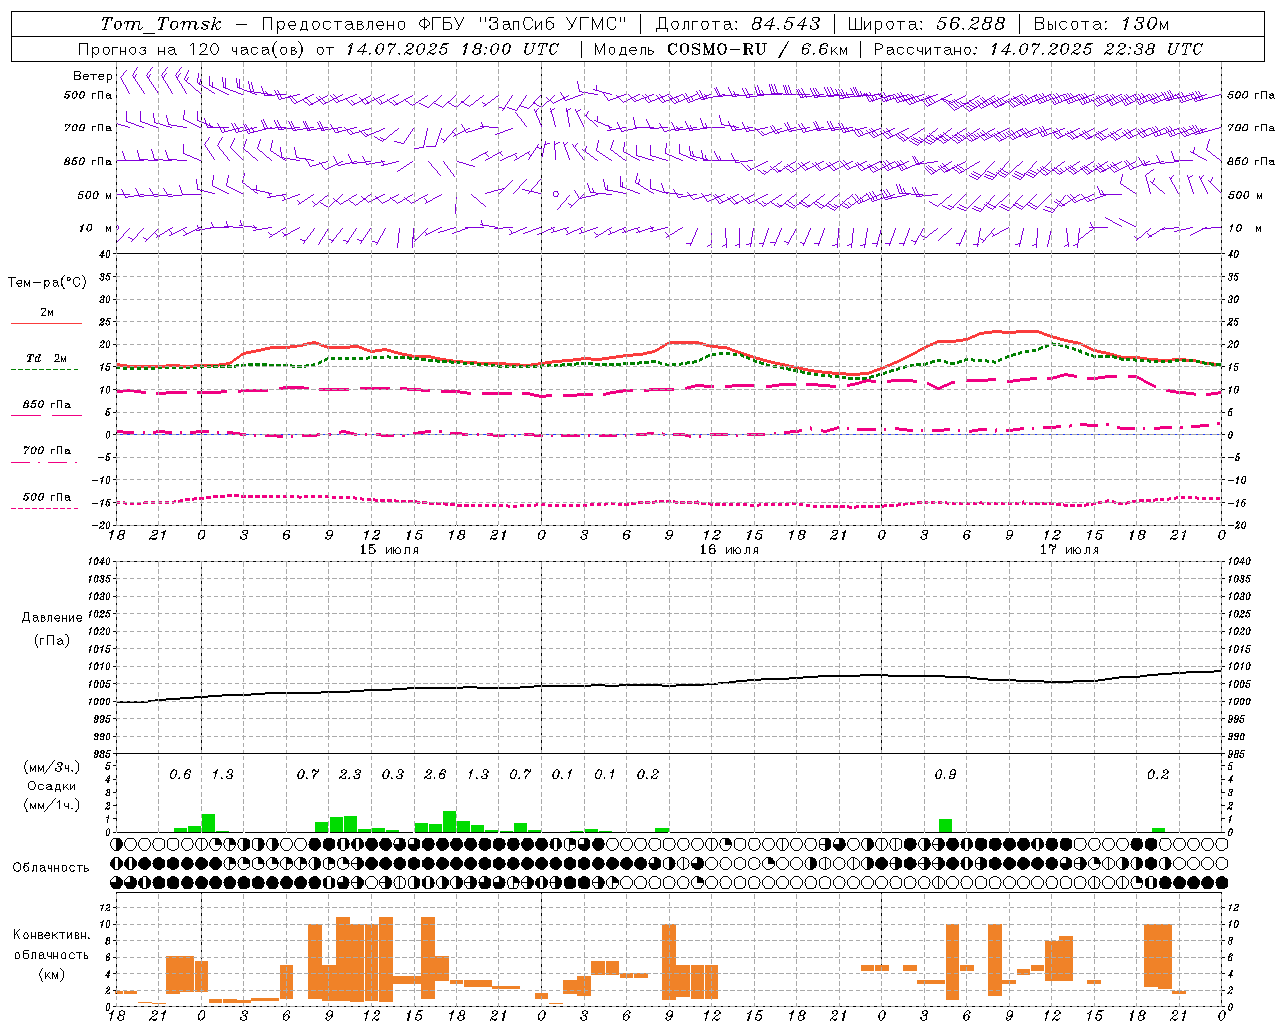This screenshot has width=1280, height=1024.
Task: Click the 15 июля date label
Action: (389, 550)
